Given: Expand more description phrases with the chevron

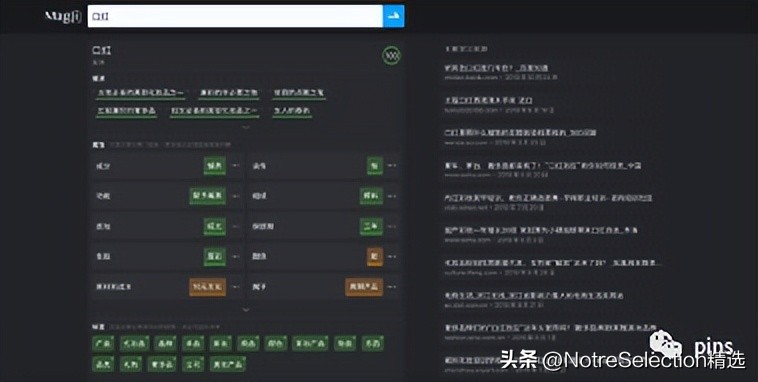Looking at the screenshot, I should click(246, 127).
